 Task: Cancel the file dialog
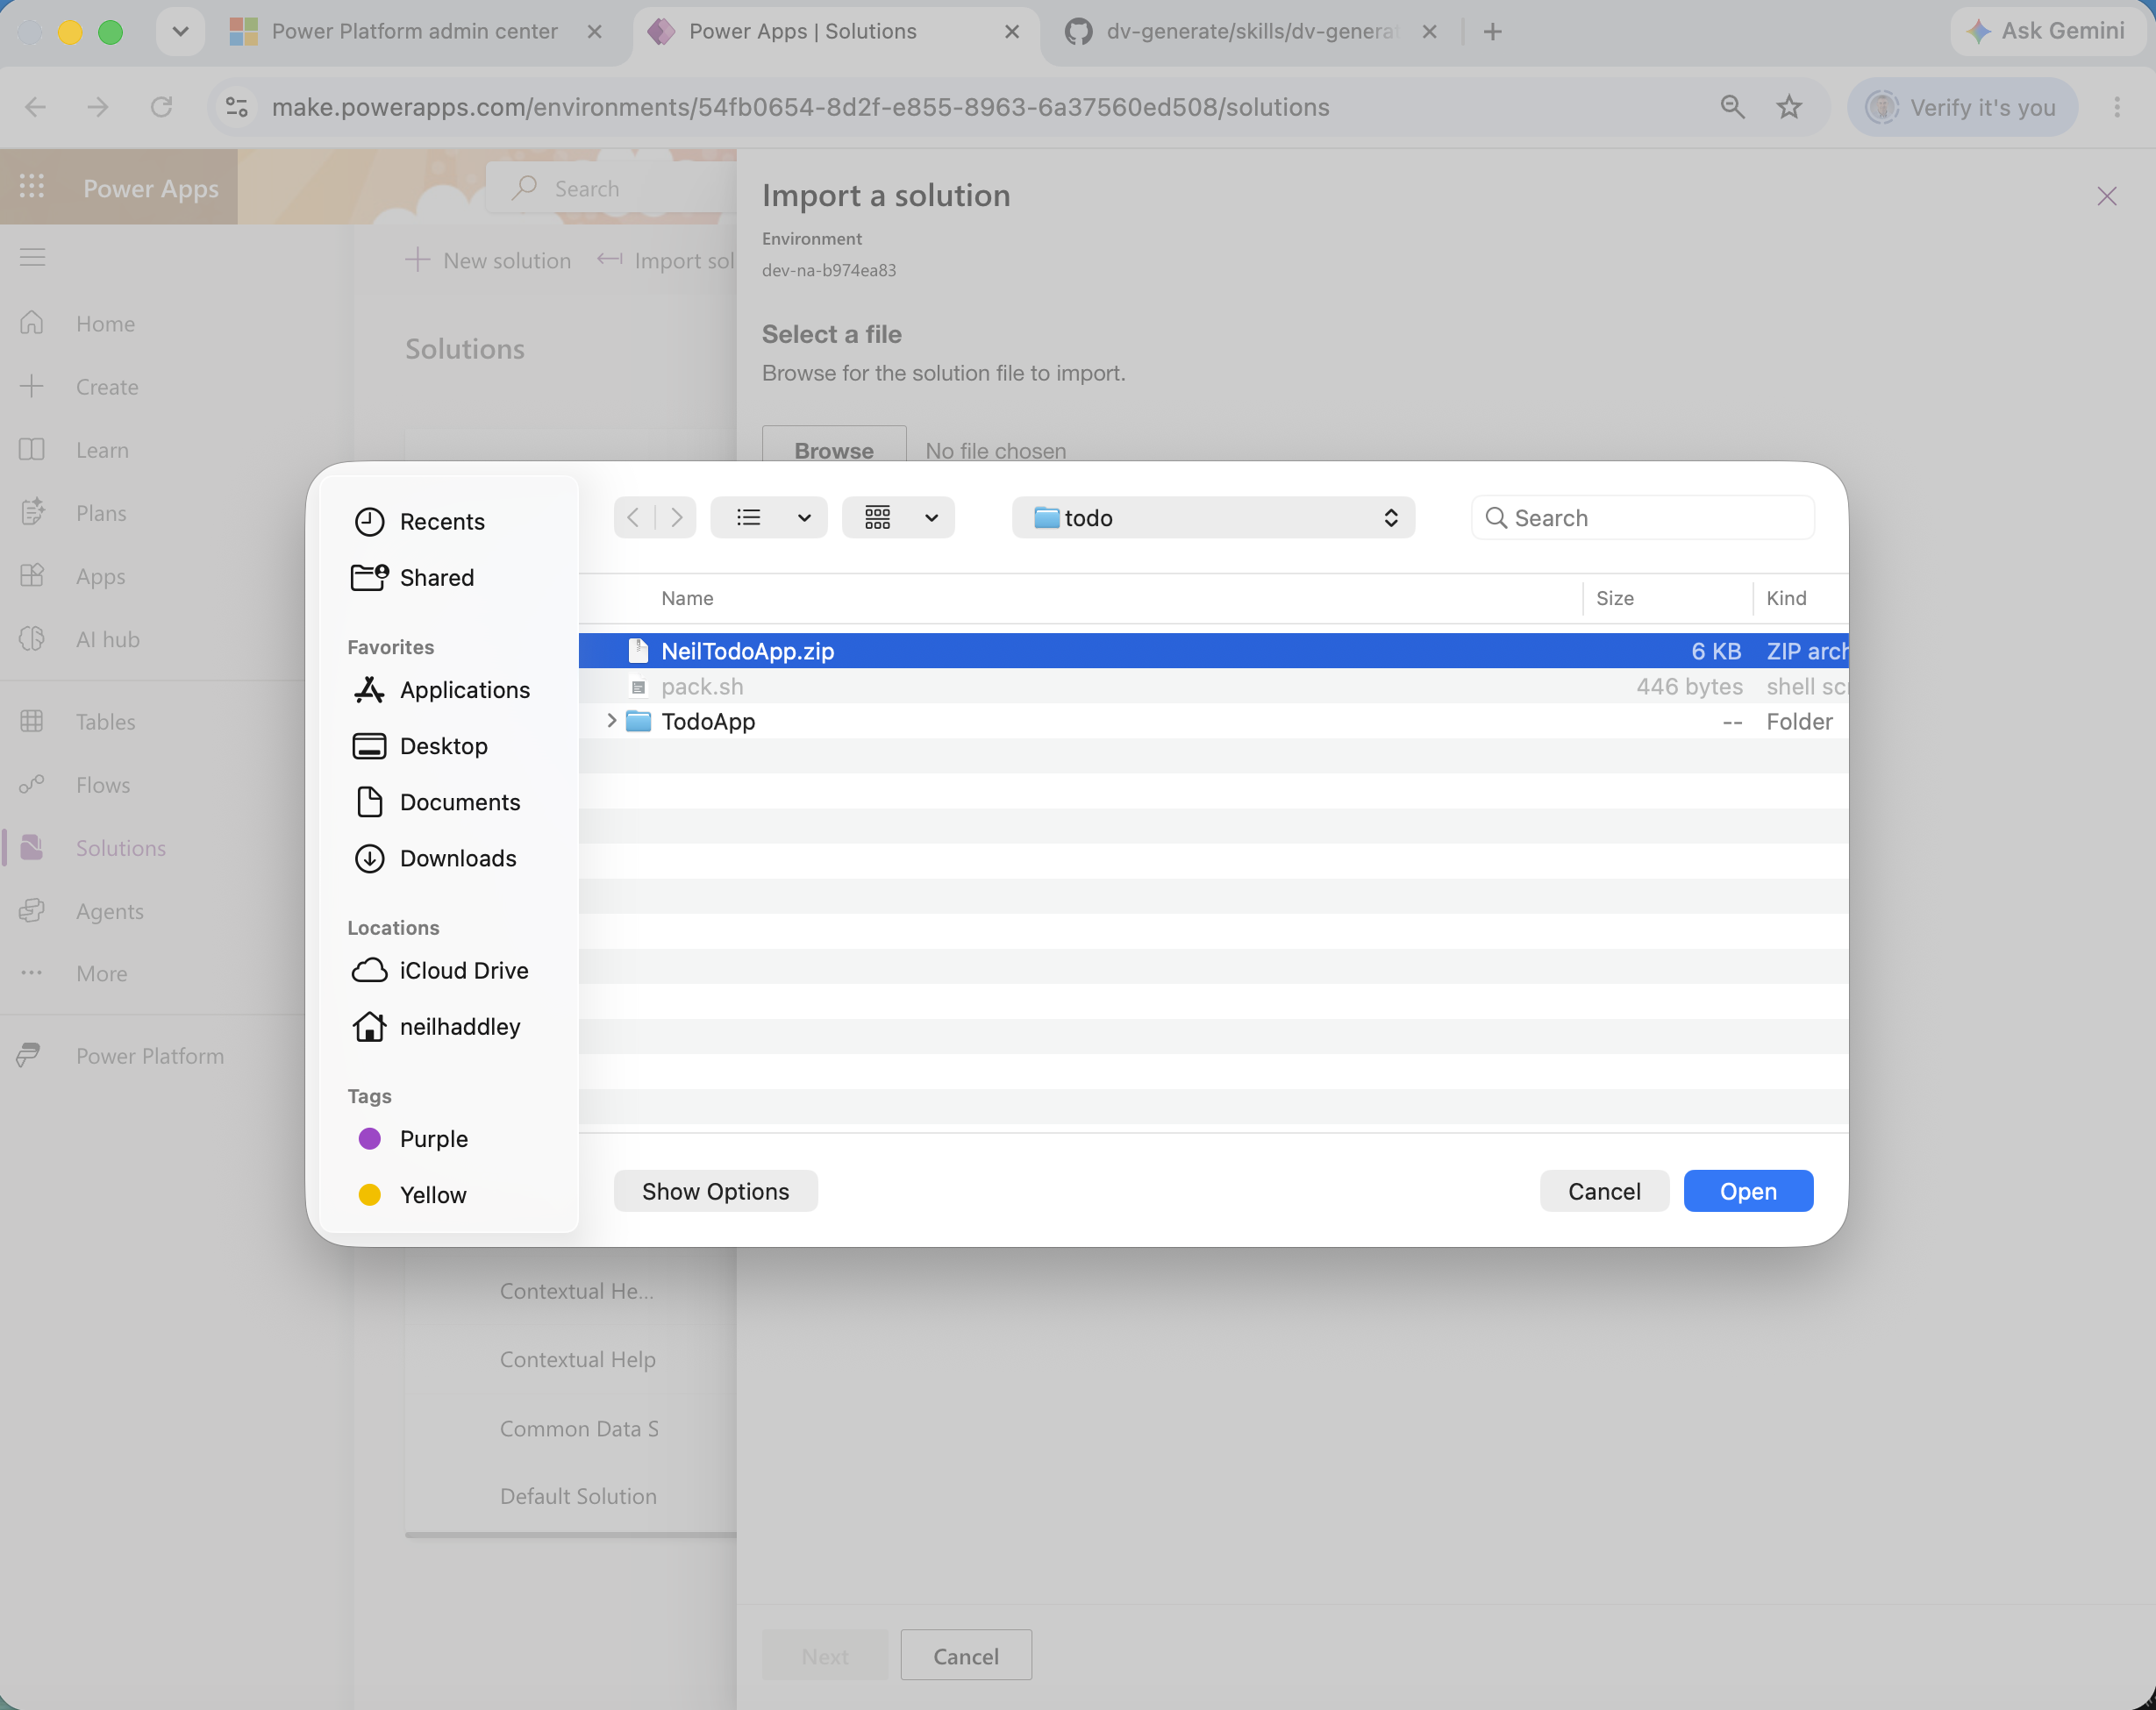pos(1604,1190)
